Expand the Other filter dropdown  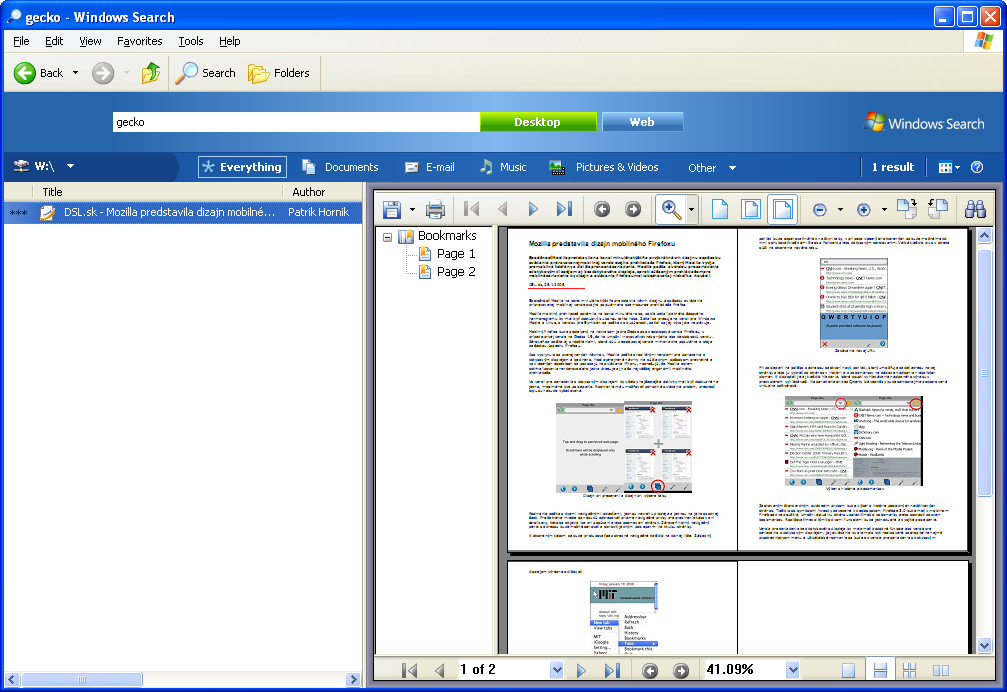point(712,168)
